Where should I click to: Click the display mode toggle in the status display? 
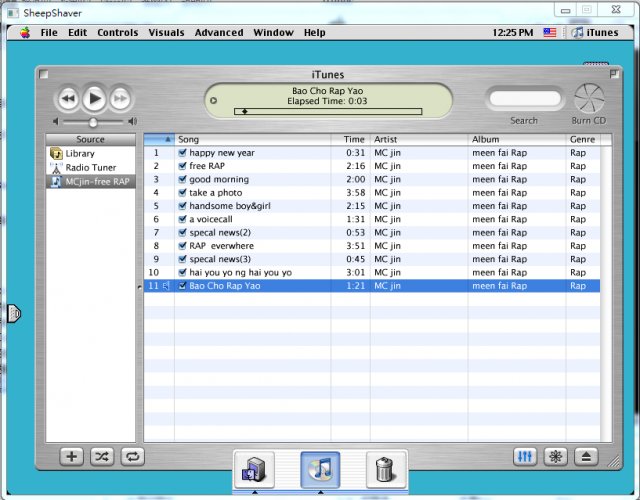[x=213, y=100]
